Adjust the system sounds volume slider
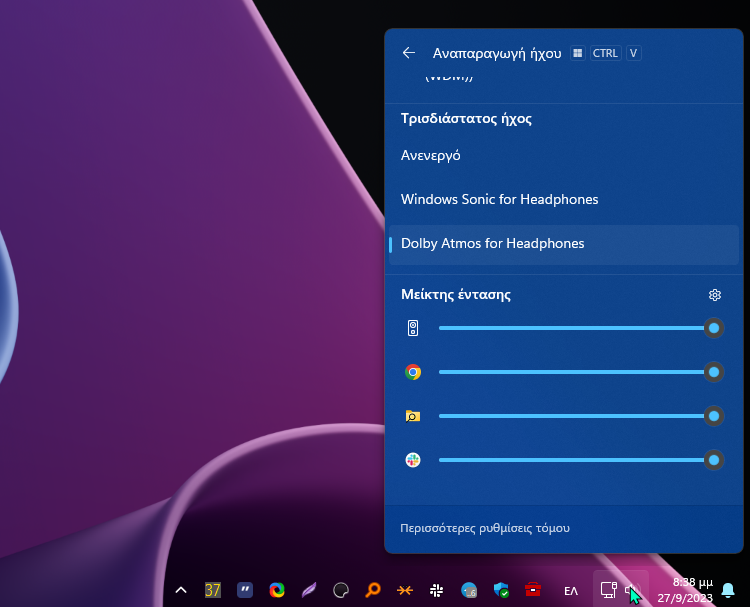 pos(581,328)
